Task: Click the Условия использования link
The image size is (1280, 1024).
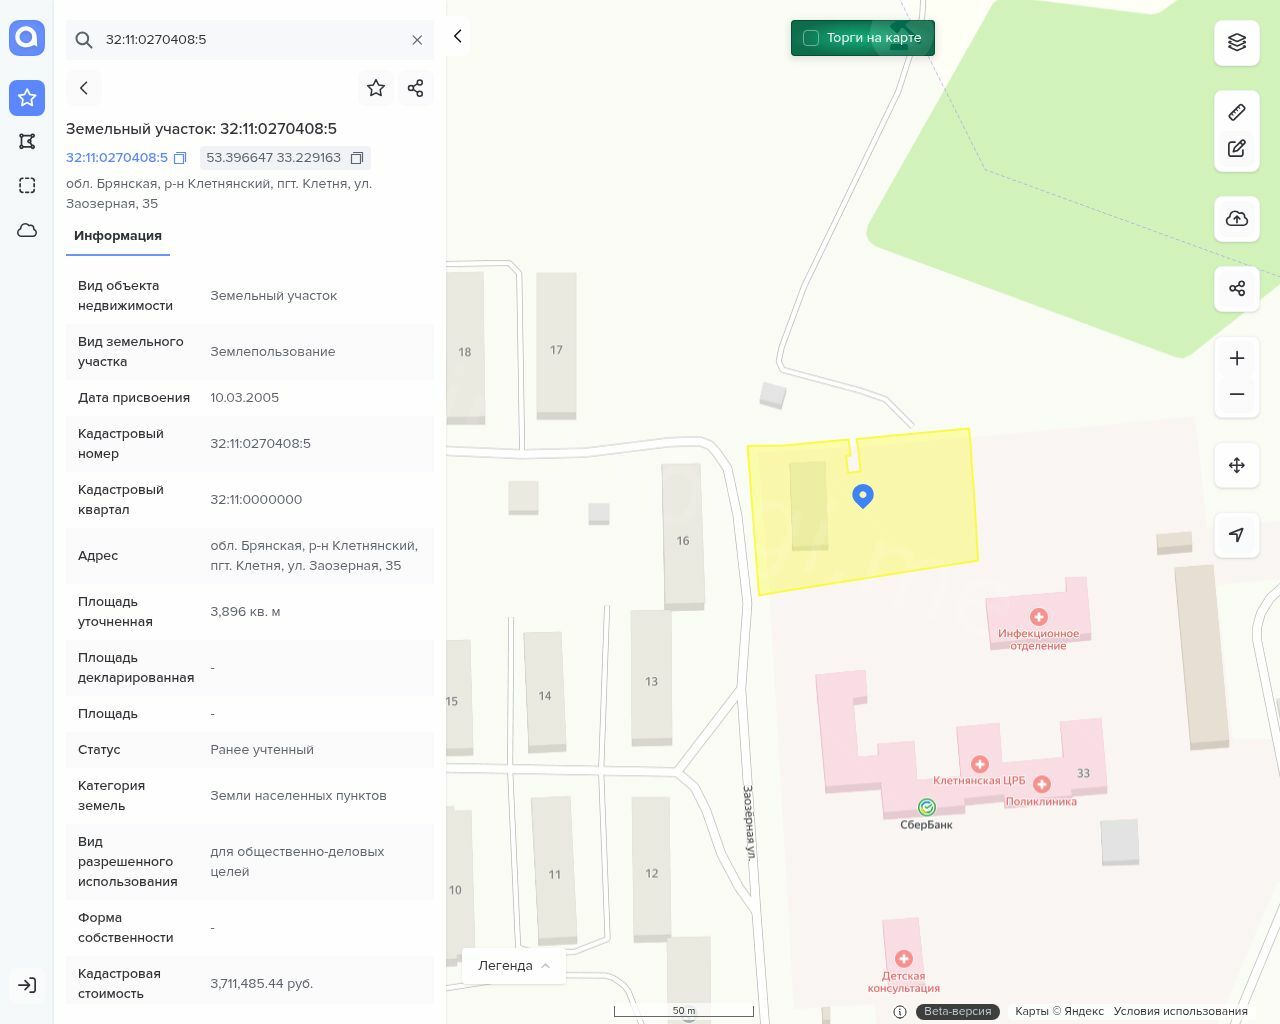Action: click(x=1180, y=1011)
